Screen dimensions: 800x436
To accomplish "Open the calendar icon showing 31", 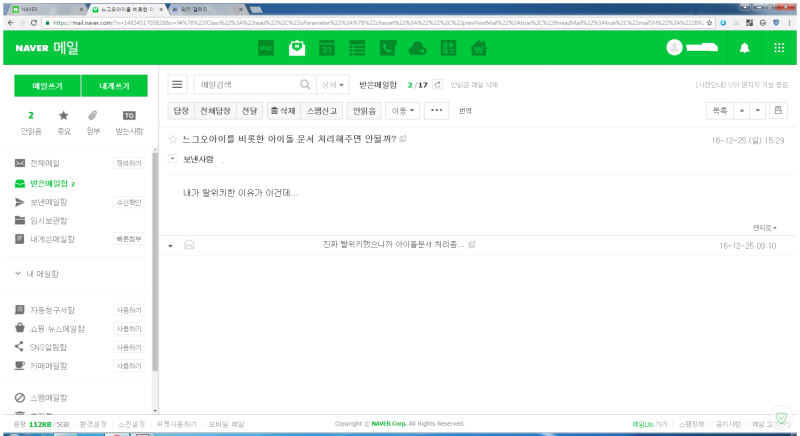I will pyautogui.click(x=327, y=48).
